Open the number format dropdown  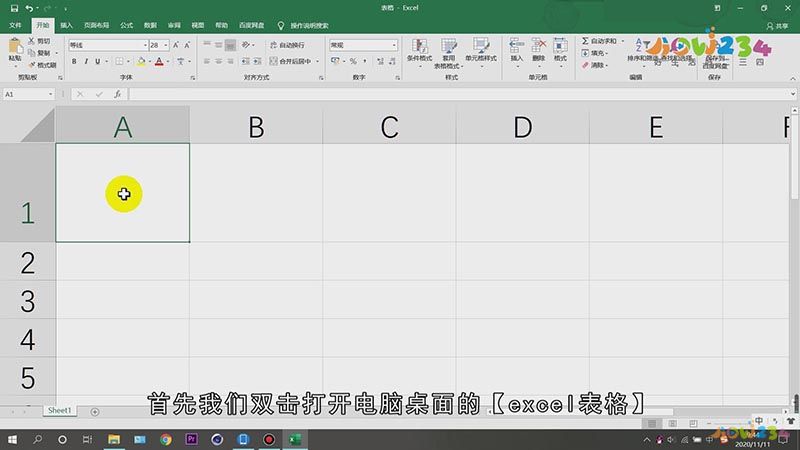tap(394, 45)
